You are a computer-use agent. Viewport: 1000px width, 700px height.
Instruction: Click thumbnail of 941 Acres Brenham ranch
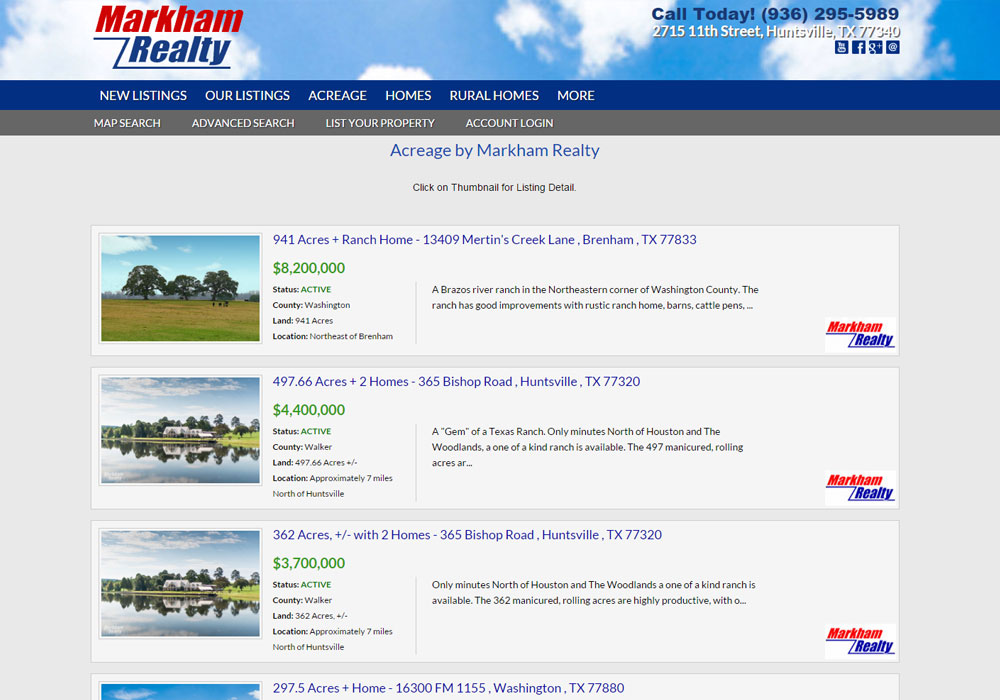pyautogui.click(x=180, y=288)
